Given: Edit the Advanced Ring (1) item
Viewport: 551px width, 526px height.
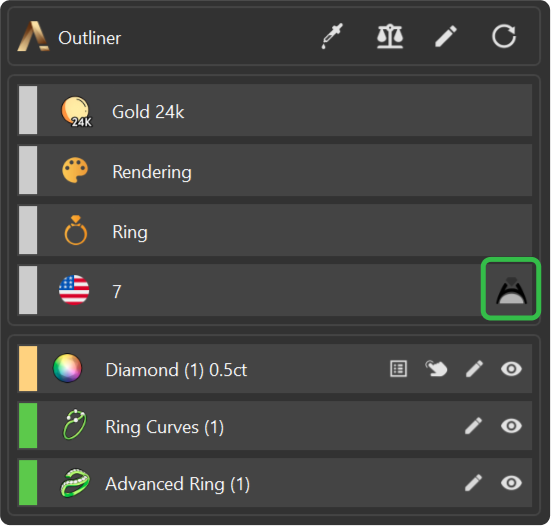Looking at the screenshot, I should click(x=474, y=483).
